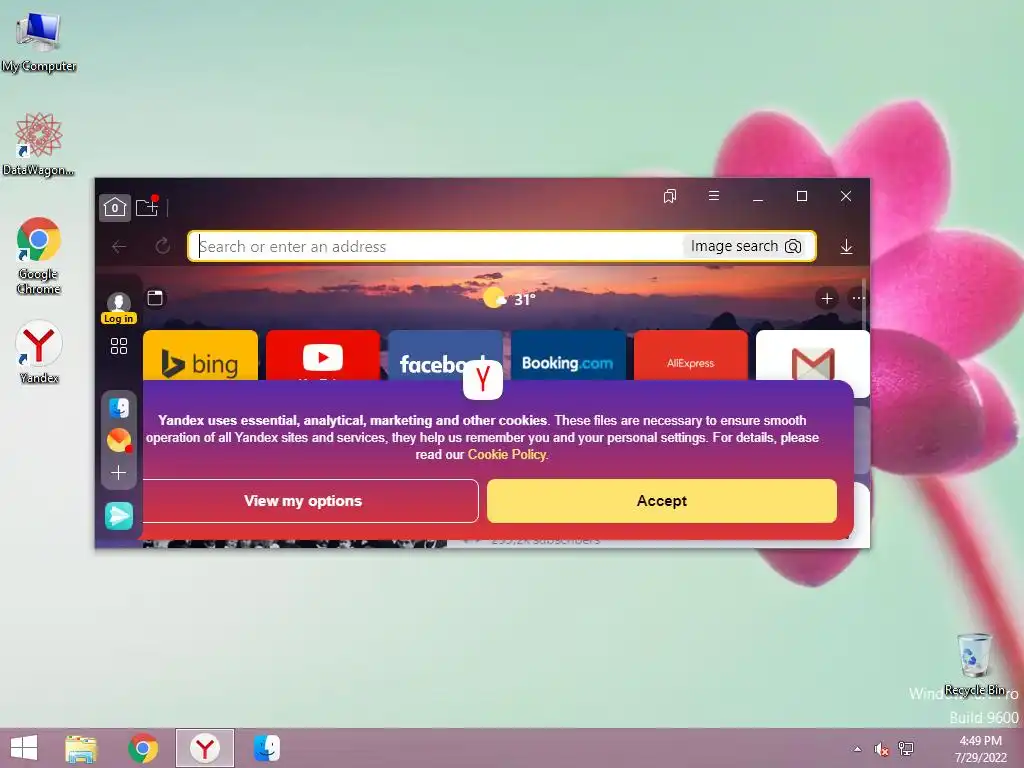Screen dimensions: 1024x768
Task: Launch Chrome from the taskbar
Action: click(x=143, y=748)
